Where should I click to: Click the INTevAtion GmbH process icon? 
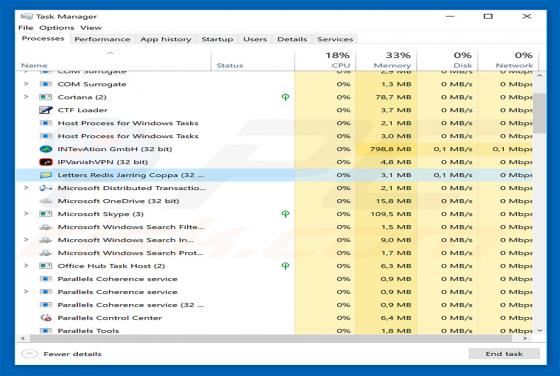46,149
